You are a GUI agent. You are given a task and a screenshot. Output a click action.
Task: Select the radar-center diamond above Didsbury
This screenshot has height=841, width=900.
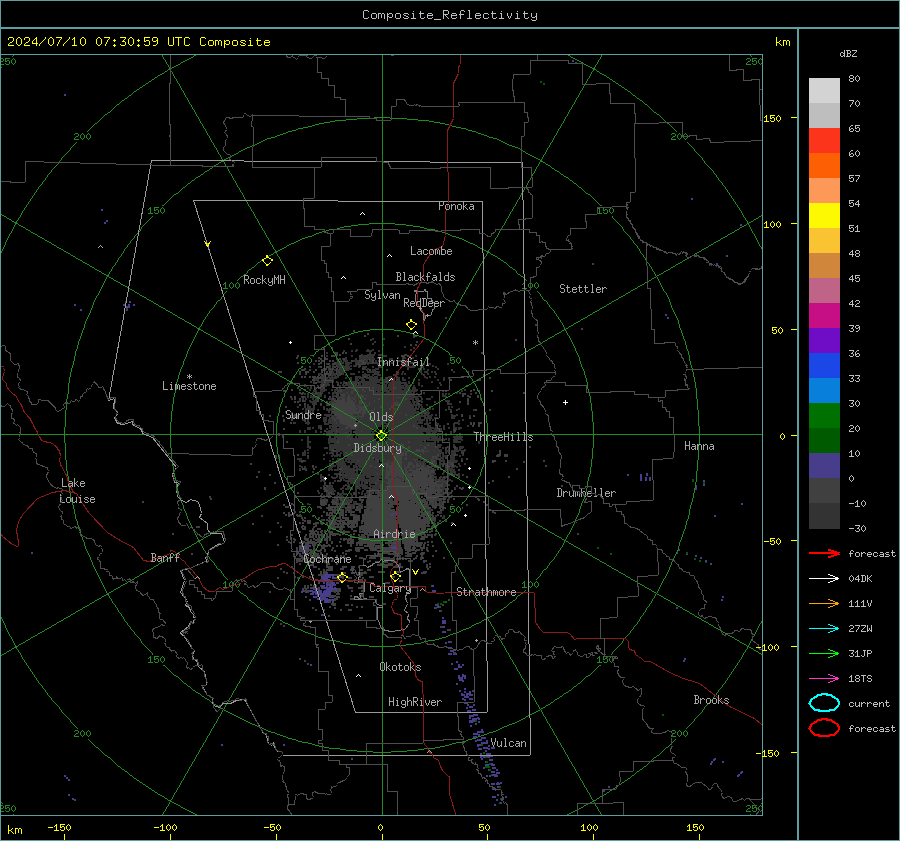point(381,436)
